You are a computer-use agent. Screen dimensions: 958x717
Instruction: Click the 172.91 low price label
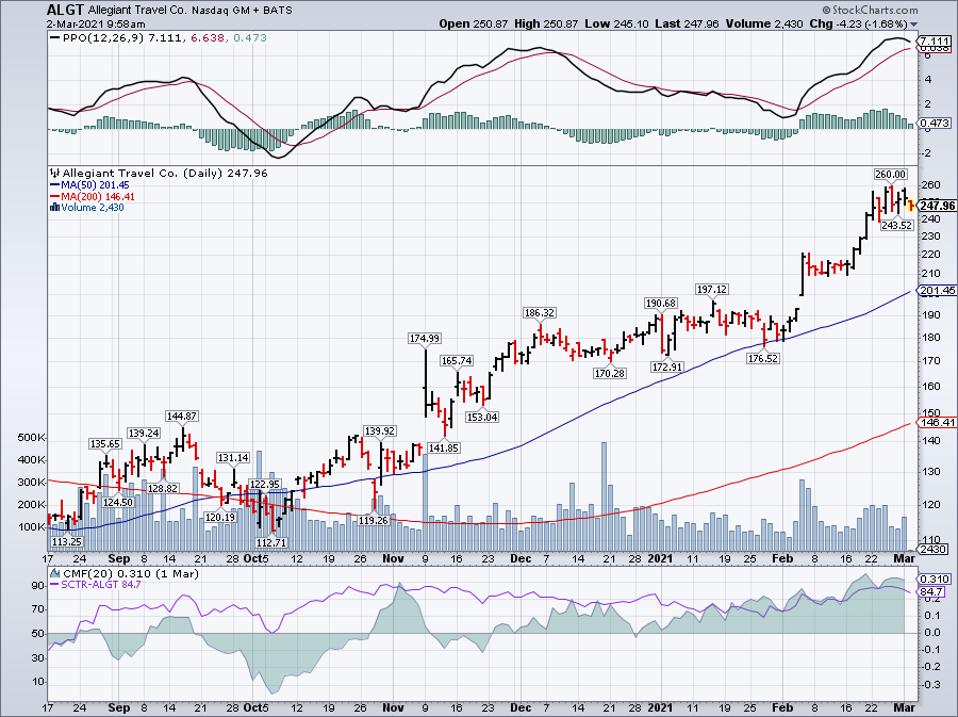pyautogui.click(x=667, y=368)
